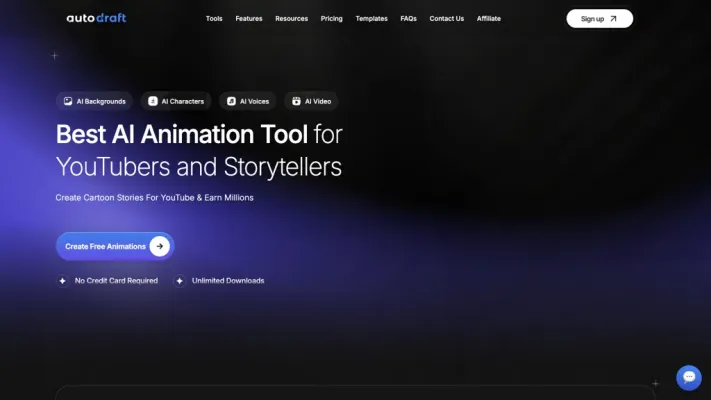Click the AI Video icon

296,101
